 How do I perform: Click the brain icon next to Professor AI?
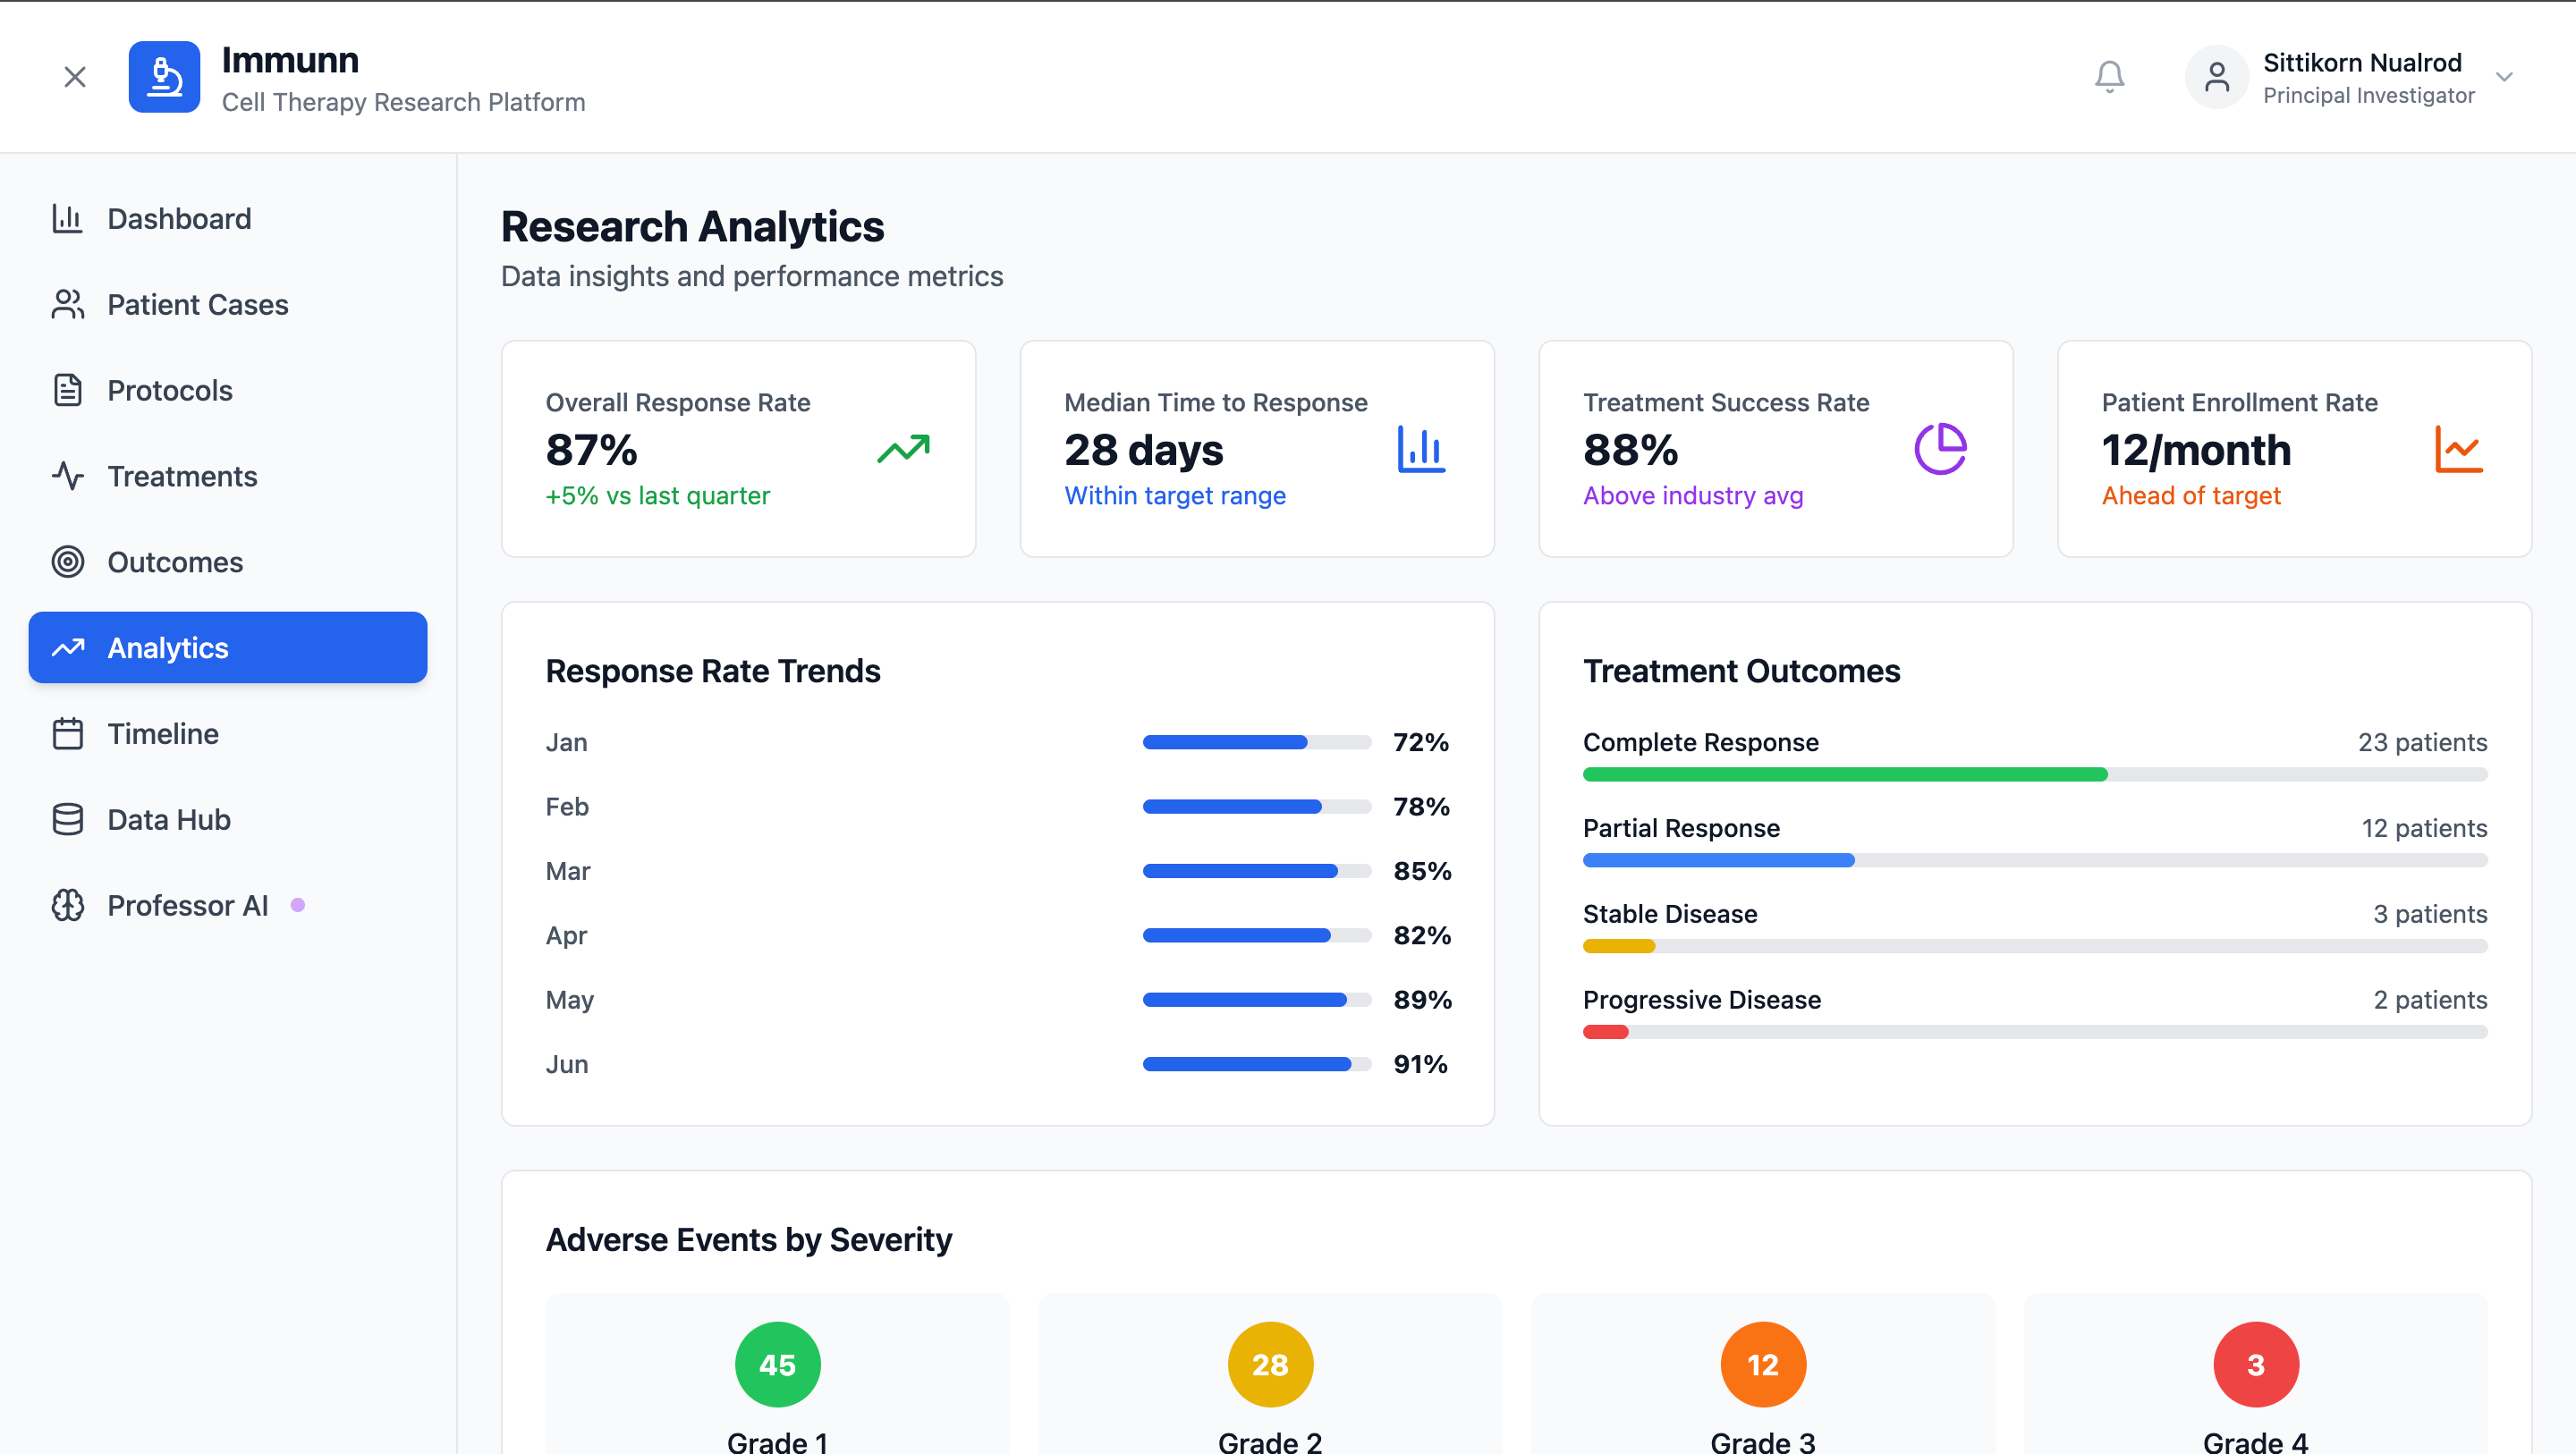click(x=68, y=905)
